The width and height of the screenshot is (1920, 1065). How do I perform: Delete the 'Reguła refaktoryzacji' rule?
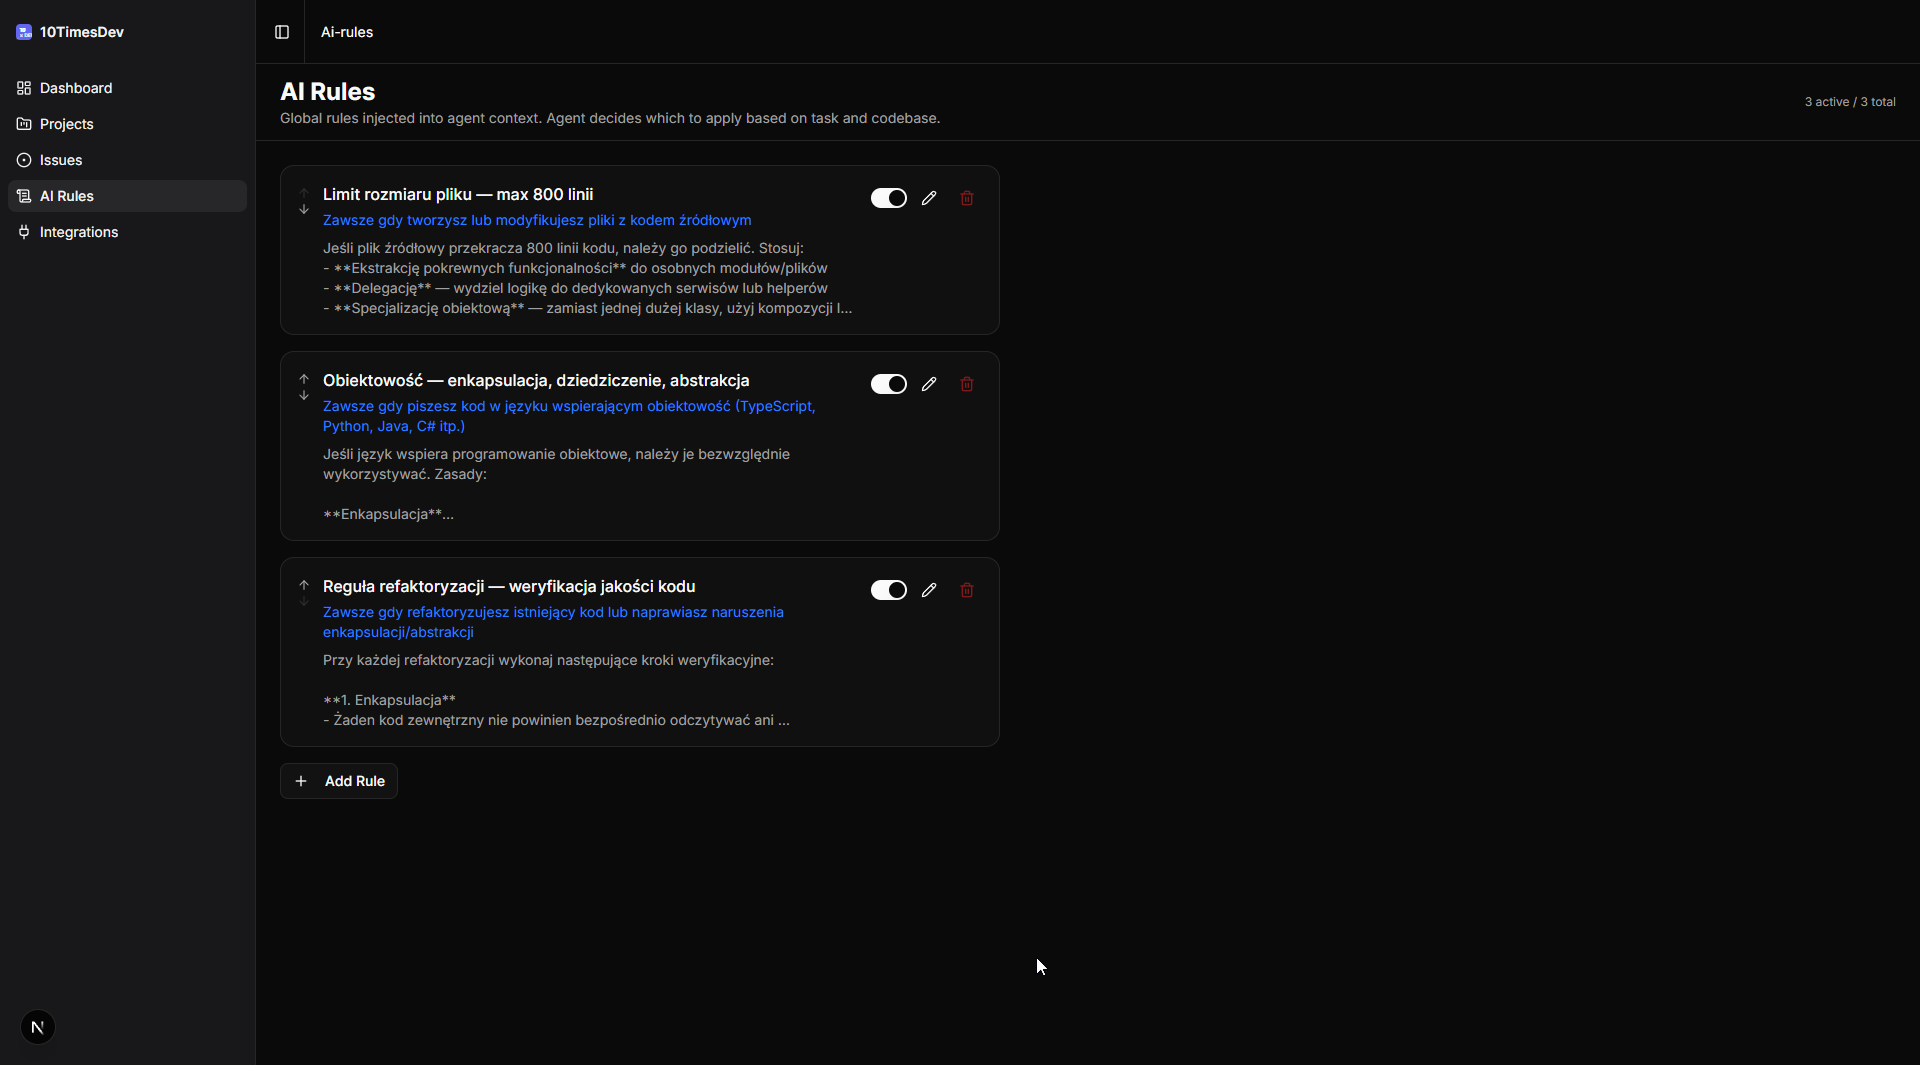(x=967, y=590)
